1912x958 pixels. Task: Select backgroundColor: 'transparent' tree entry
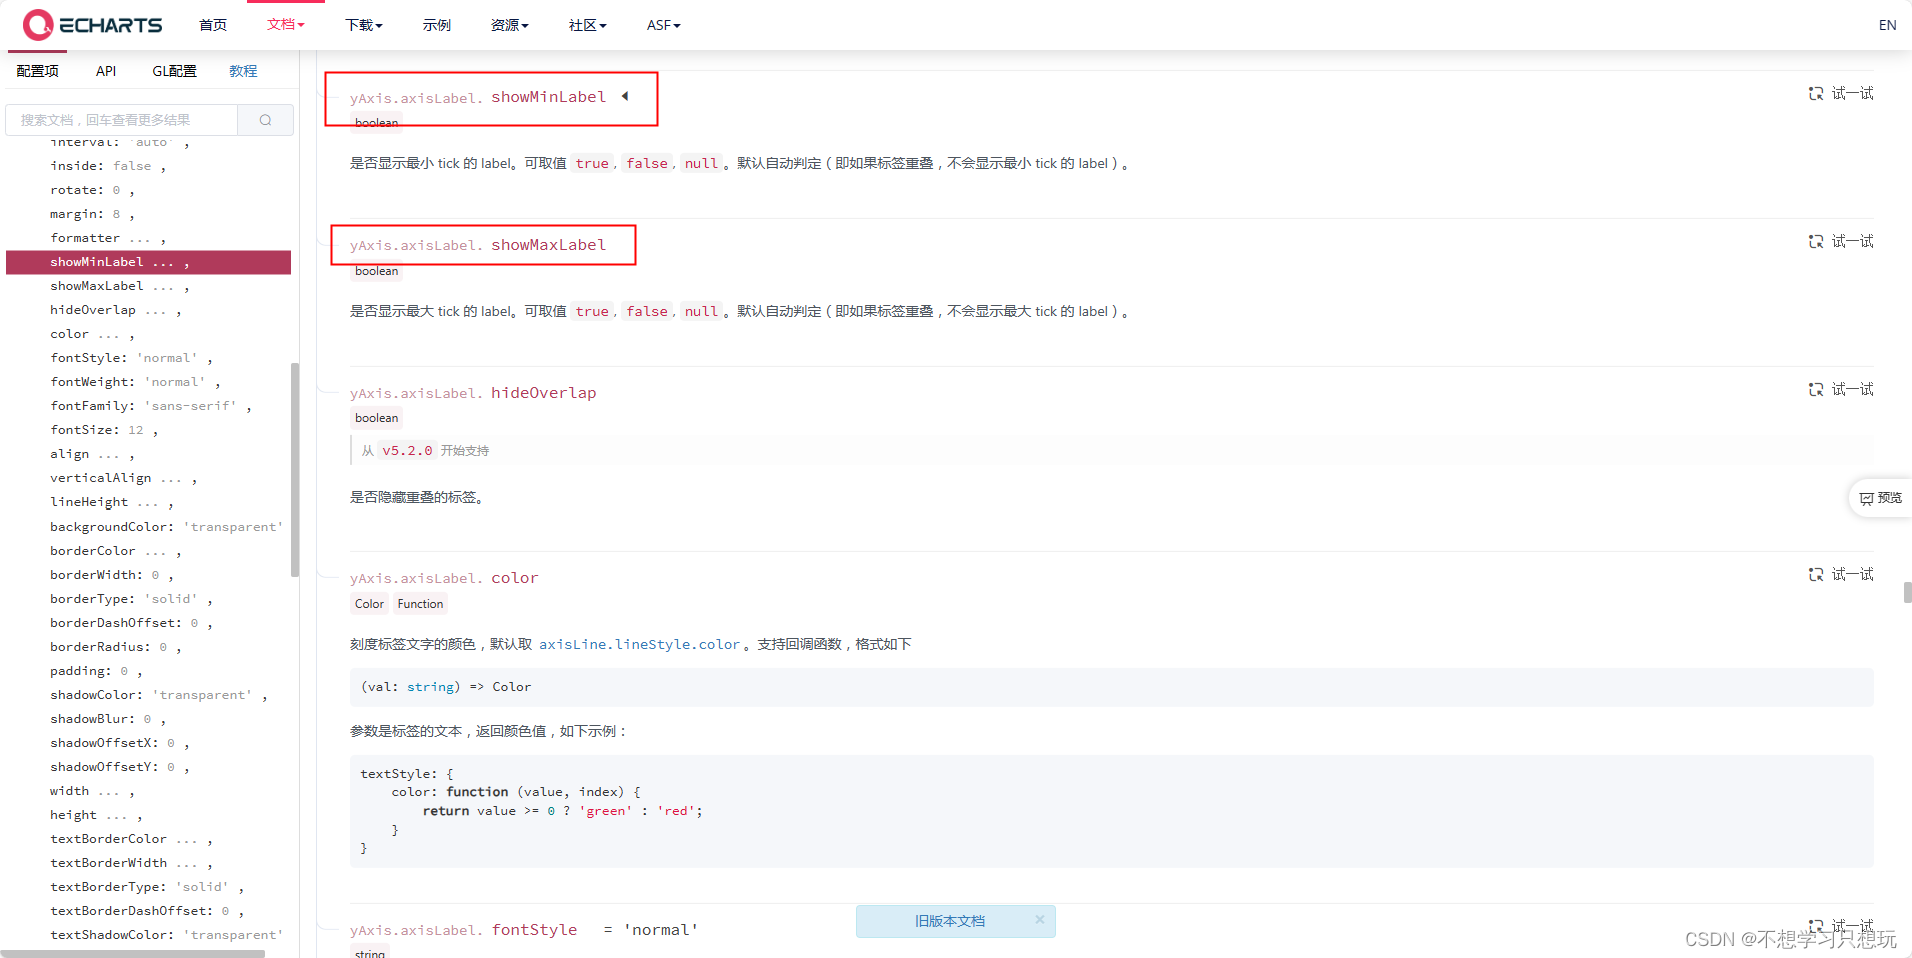(167, 527)
